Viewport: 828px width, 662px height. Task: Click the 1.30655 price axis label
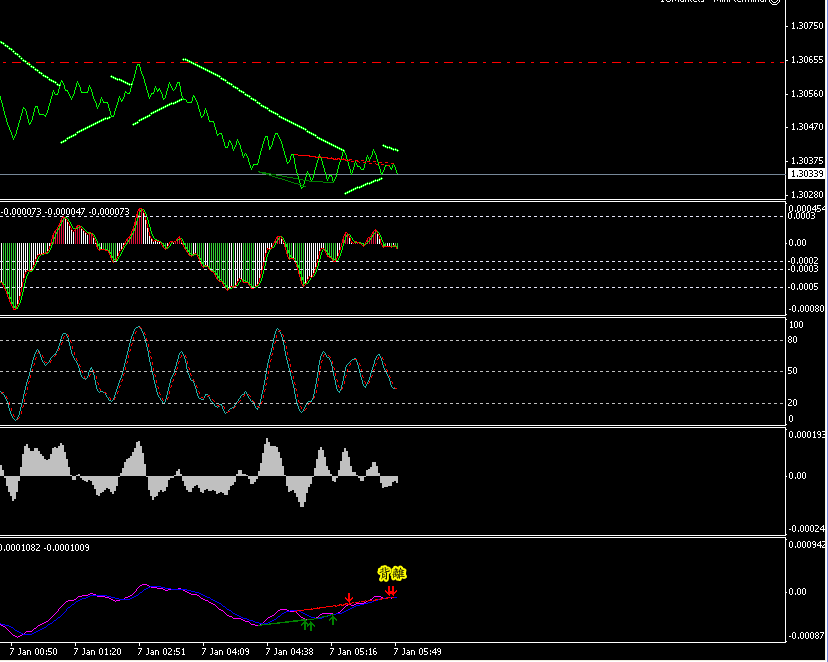coord(807,60)
